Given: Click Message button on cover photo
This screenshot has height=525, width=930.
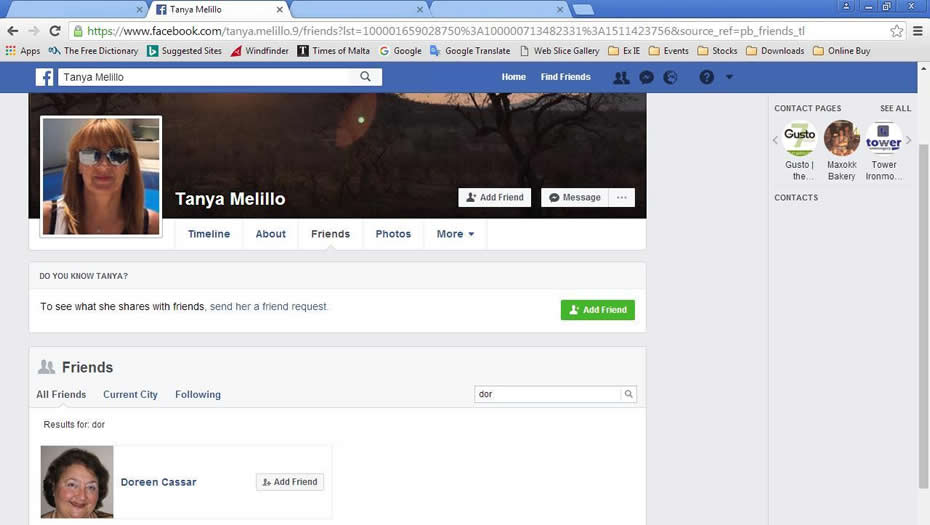Looking at the screenshot, I should [575, 198].
